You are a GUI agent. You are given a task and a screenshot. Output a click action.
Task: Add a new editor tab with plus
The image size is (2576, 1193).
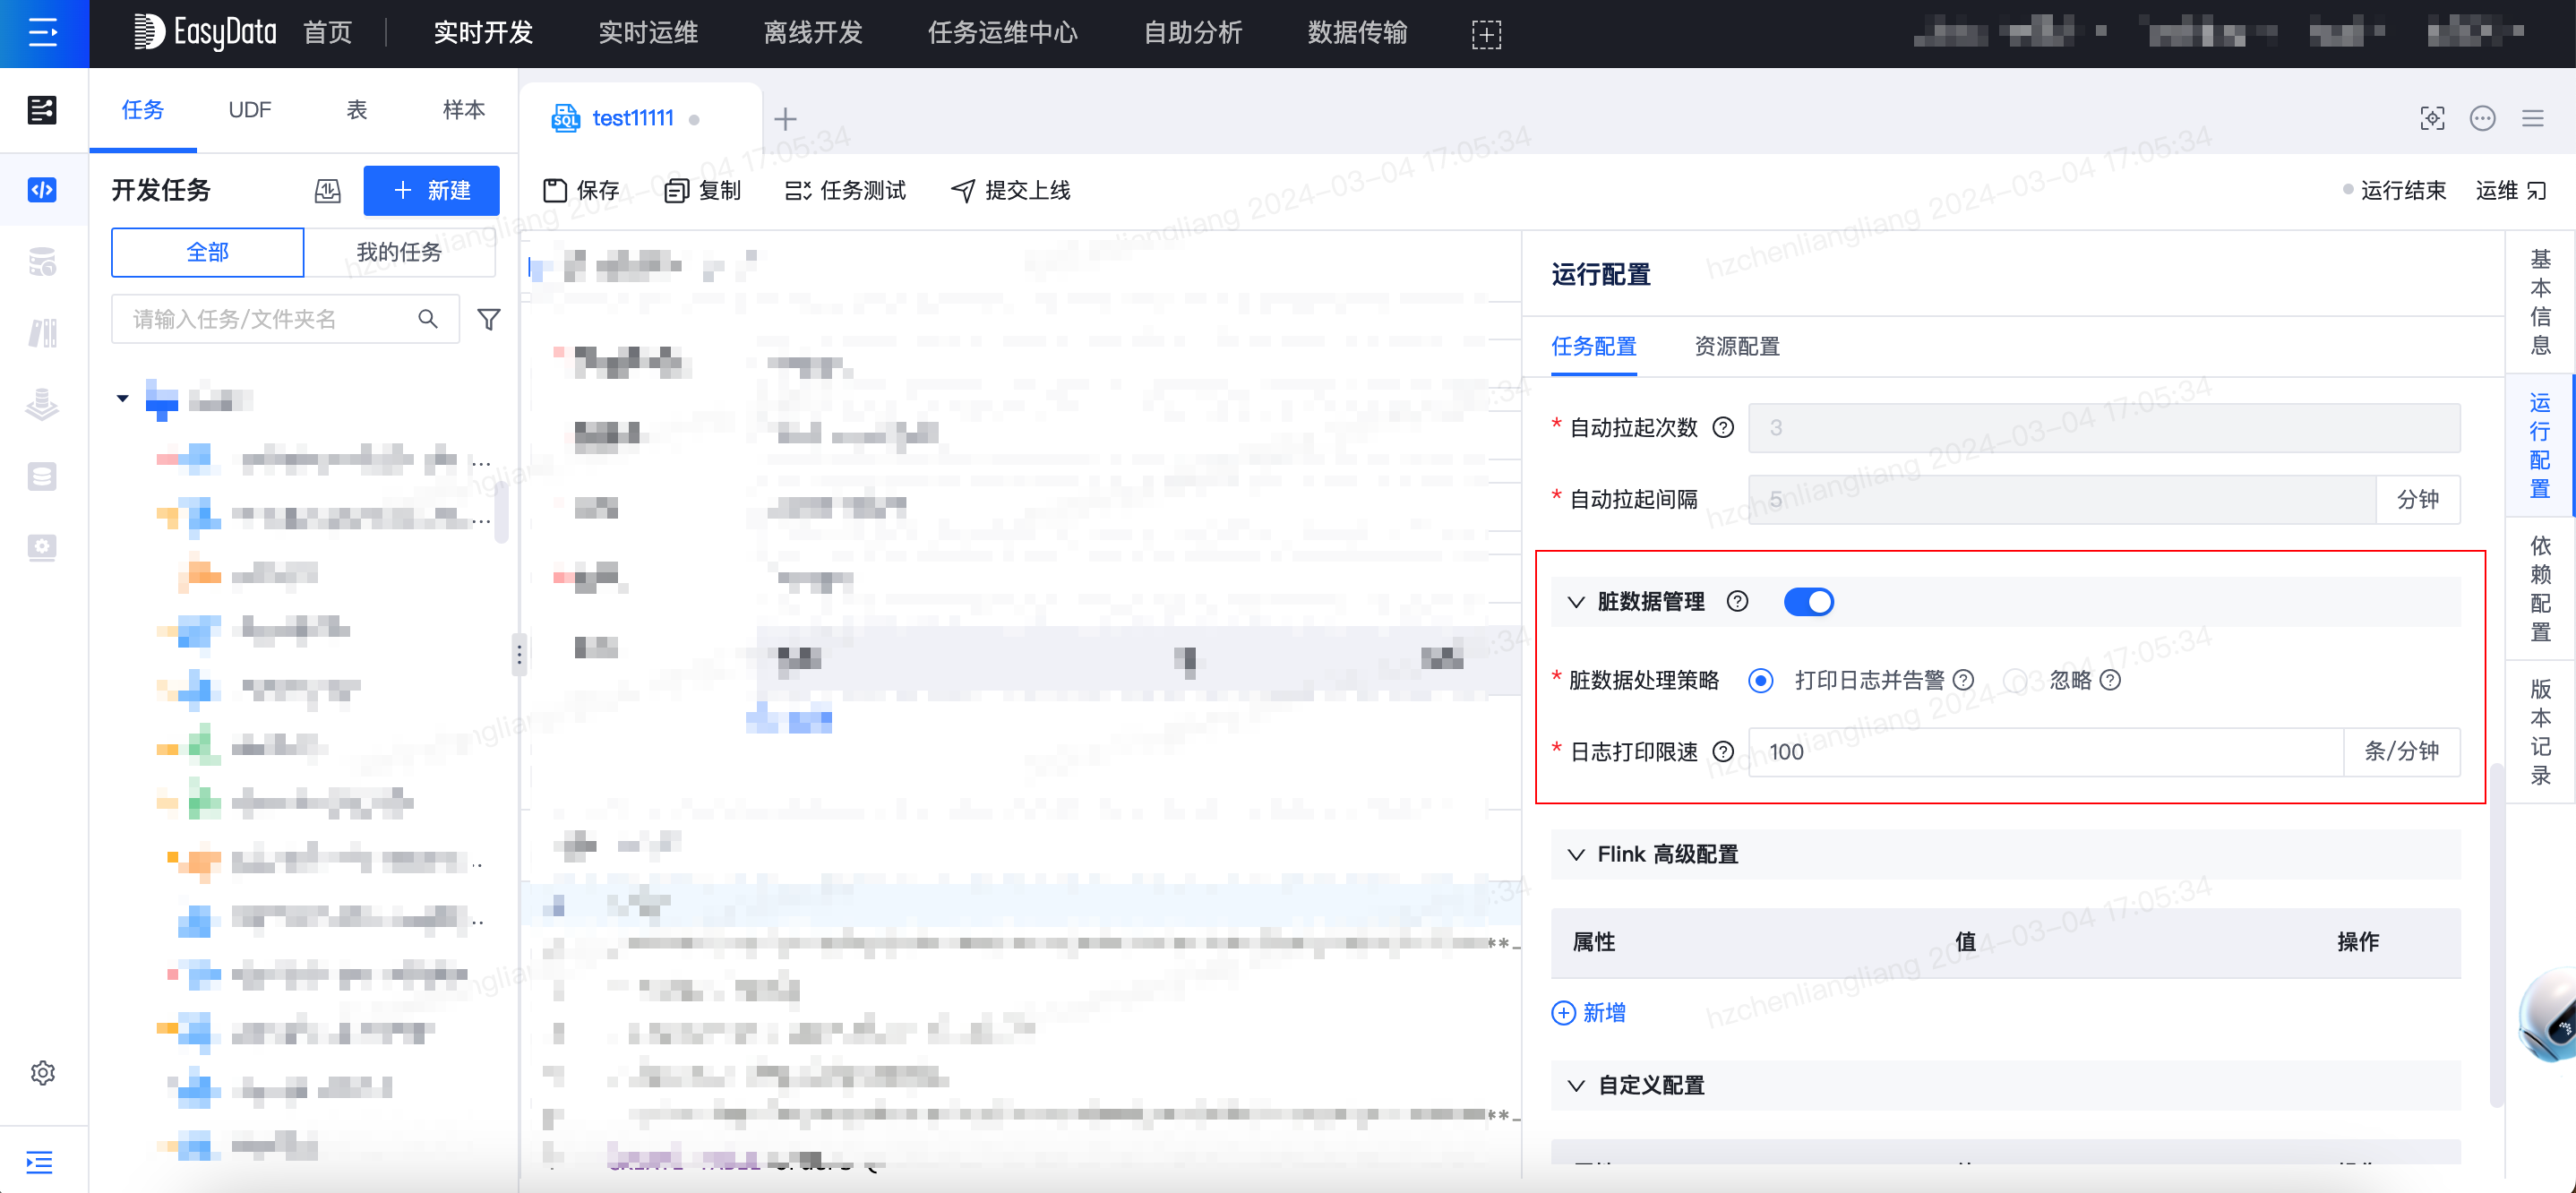(786, 119)
